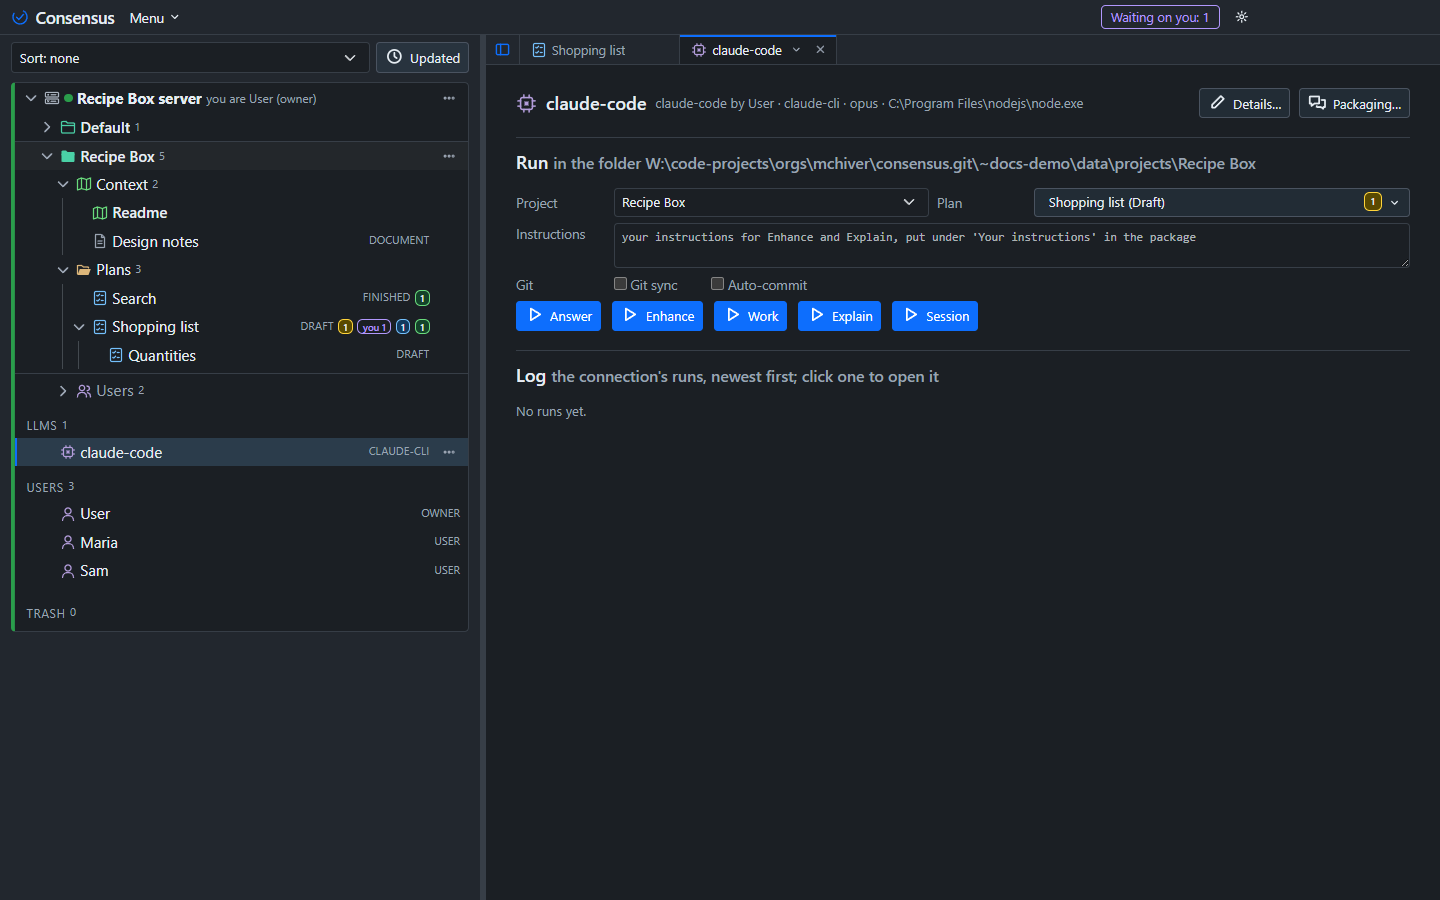Expand the Users tree node

coord(63,391)
